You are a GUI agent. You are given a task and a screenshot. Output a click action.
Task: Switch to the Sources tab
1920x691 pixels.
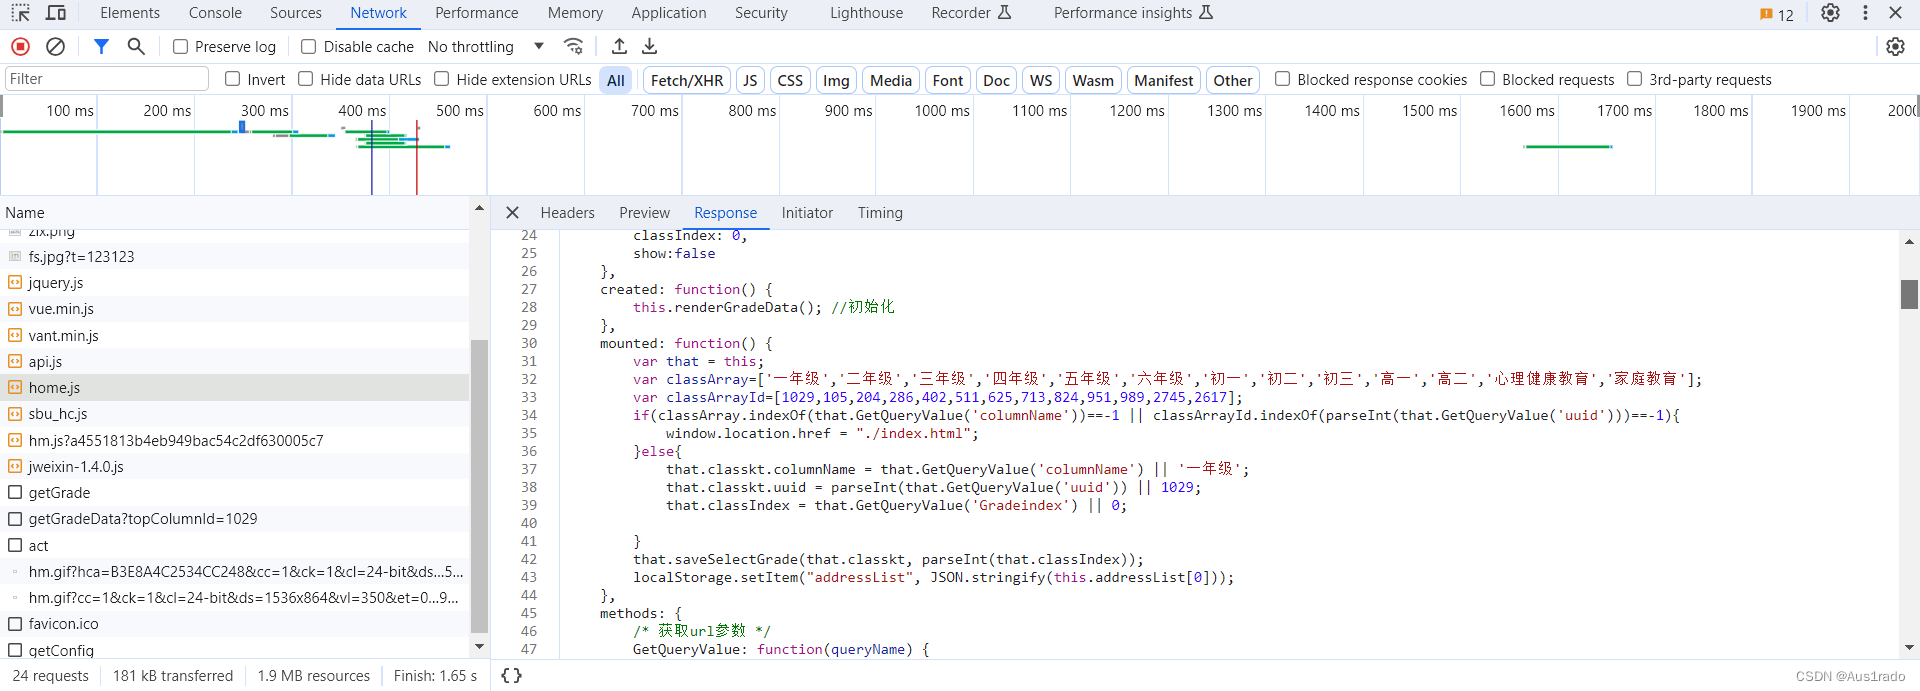pos(296,13)
